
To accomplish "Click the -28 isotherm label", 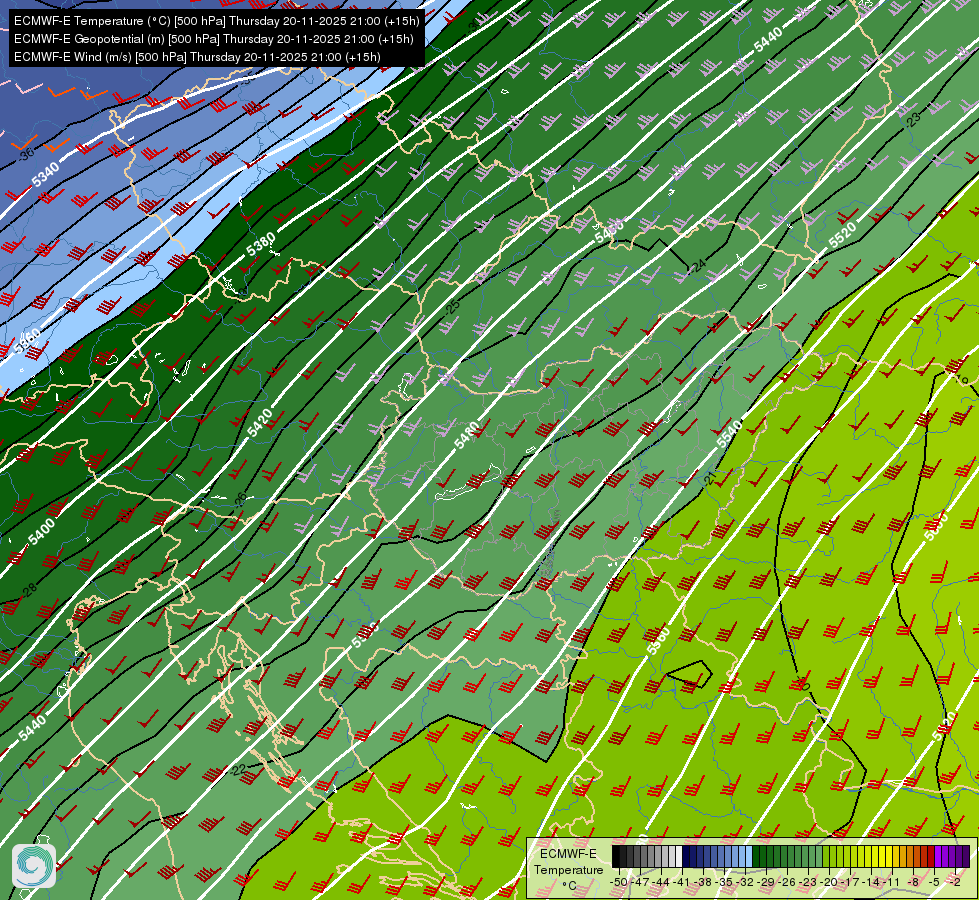I will coord(29,589).
